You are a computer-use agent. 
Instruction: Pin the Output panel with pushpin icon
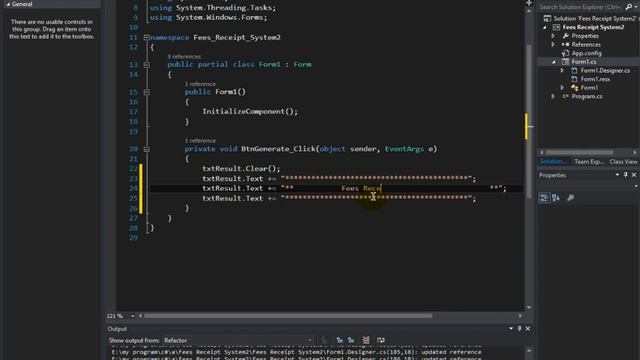coord(520,329)
